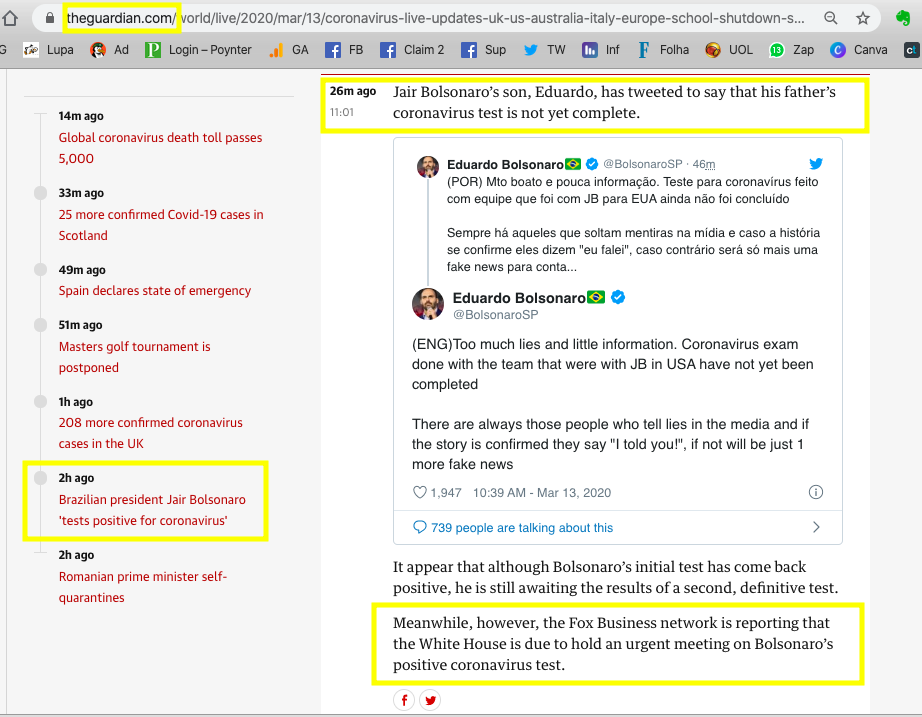Open the Login – Poynter bookmark
The height and width of the screenshot is (717, 922).
tap(199, 50)
